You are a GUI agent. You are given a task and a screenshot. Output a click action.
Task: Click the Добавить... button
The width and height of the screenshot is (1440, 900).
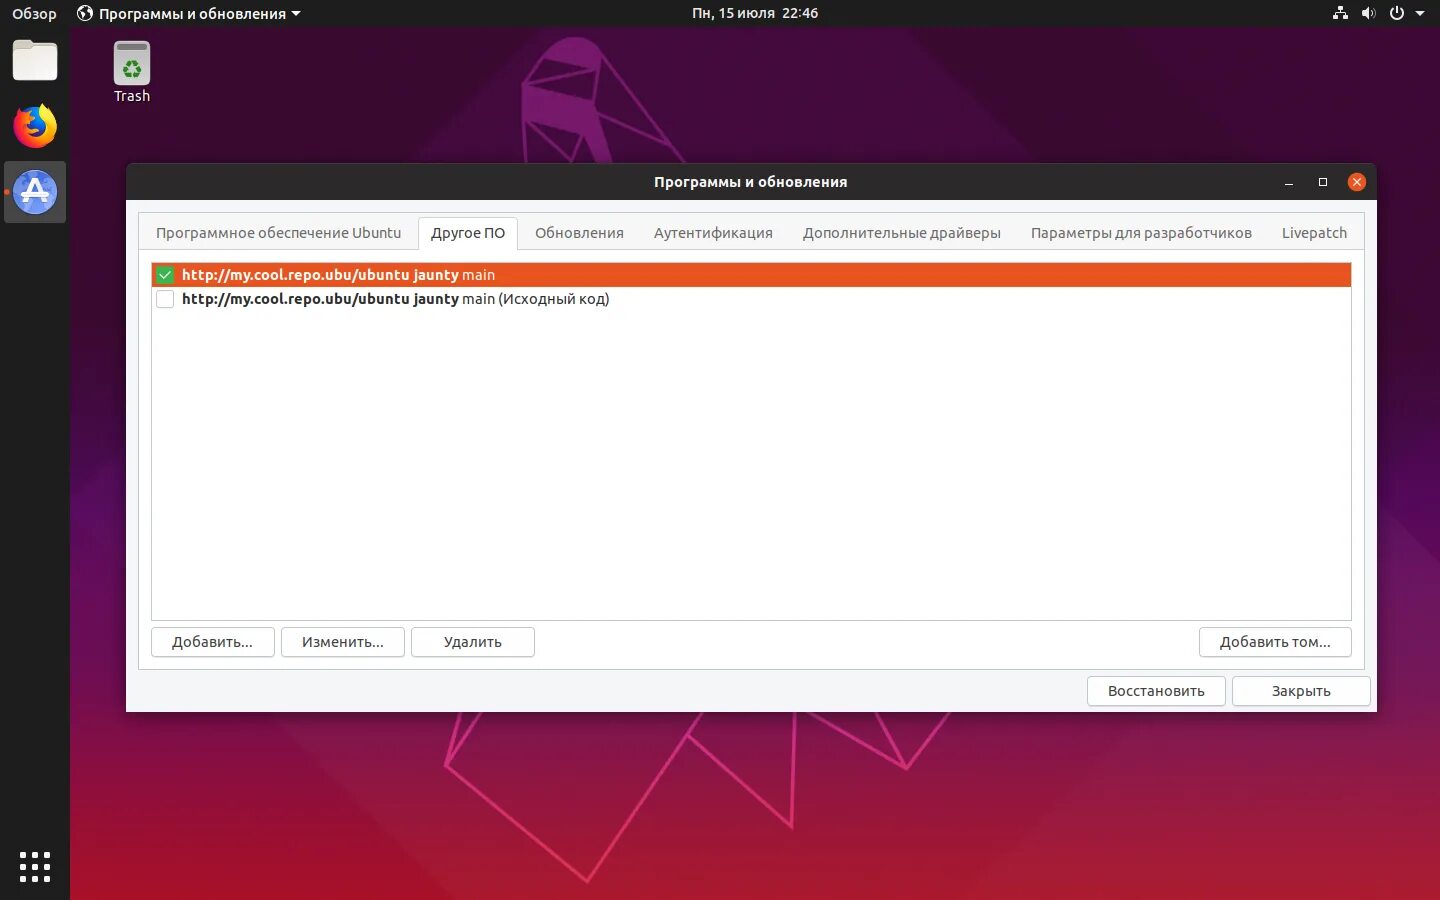[212, 642]
